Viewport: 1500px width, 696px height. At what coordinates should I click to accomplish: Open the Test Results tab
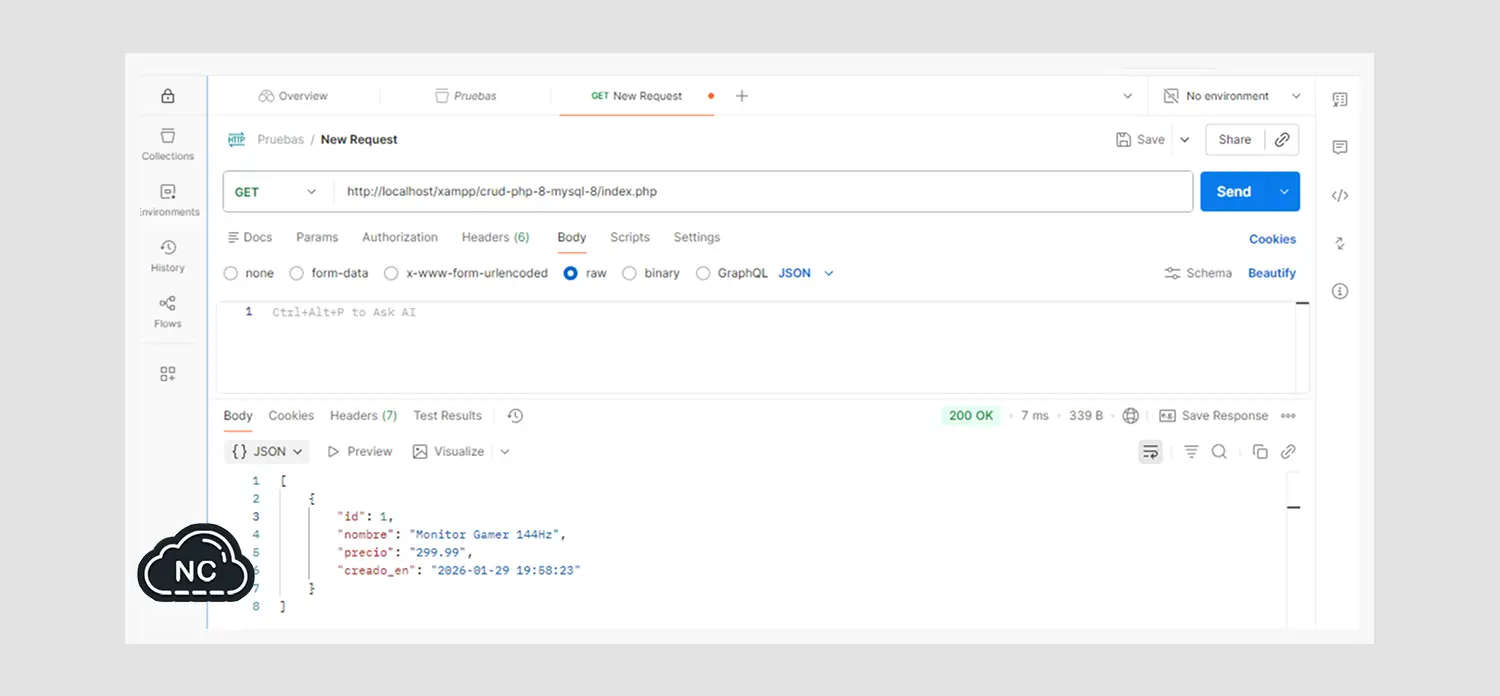(448, 416)
